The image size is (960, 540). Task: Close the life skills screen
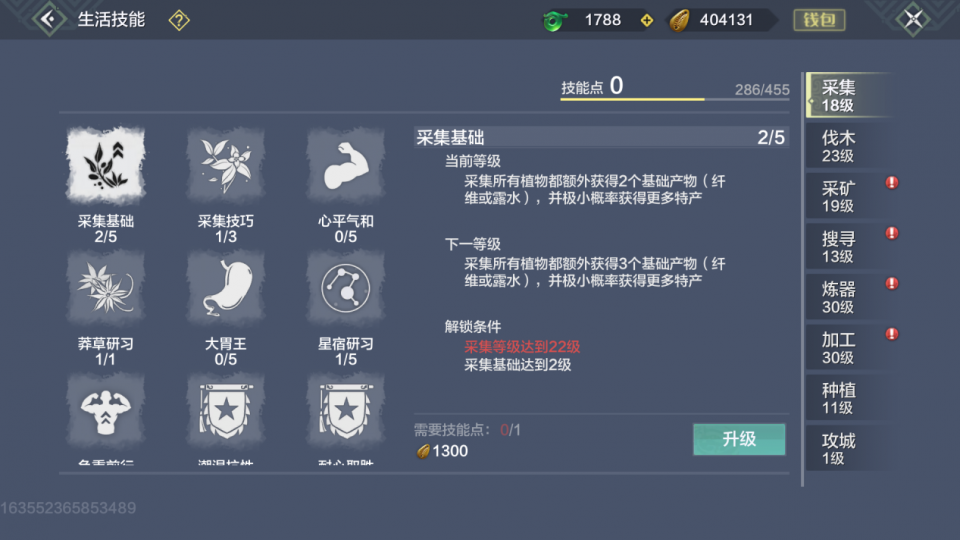click(913, 19)
